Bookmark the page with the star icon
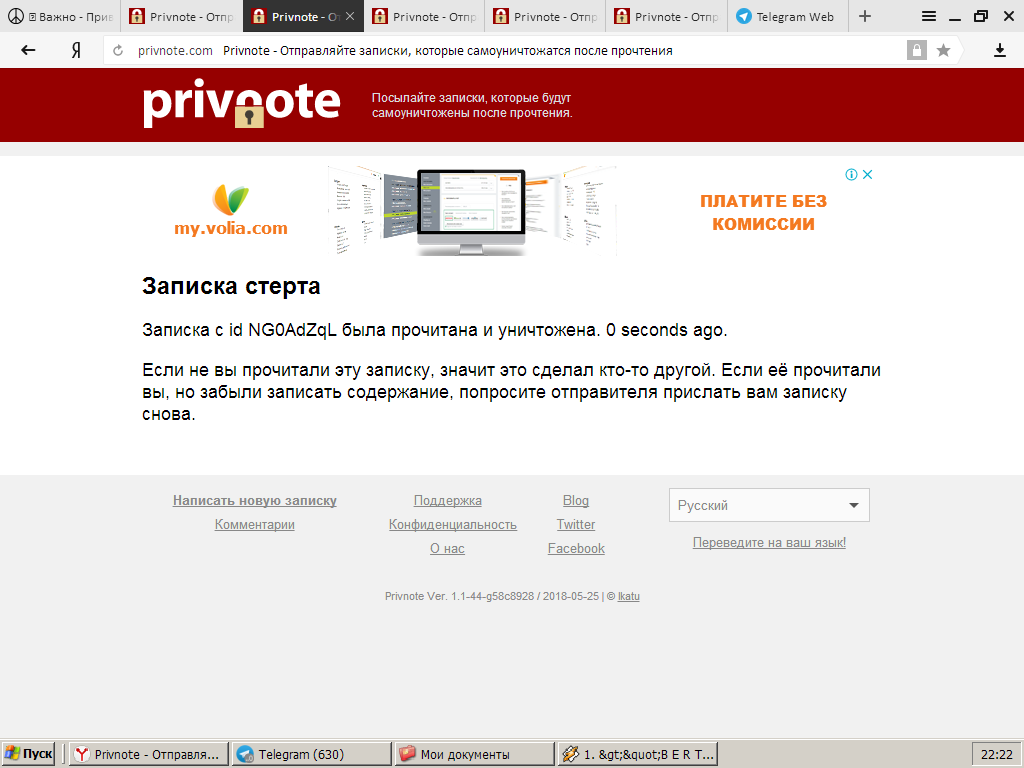 943,50
